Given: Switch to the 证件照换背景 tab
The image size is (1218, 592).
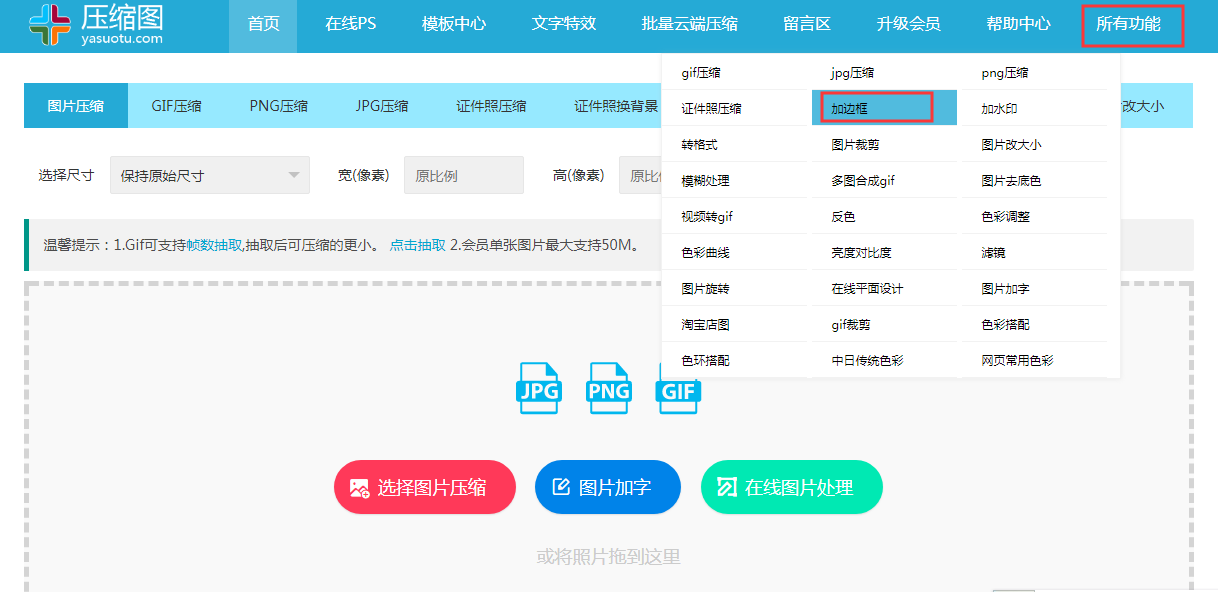Looking at the screenshot, I should (x=616, y=106).
